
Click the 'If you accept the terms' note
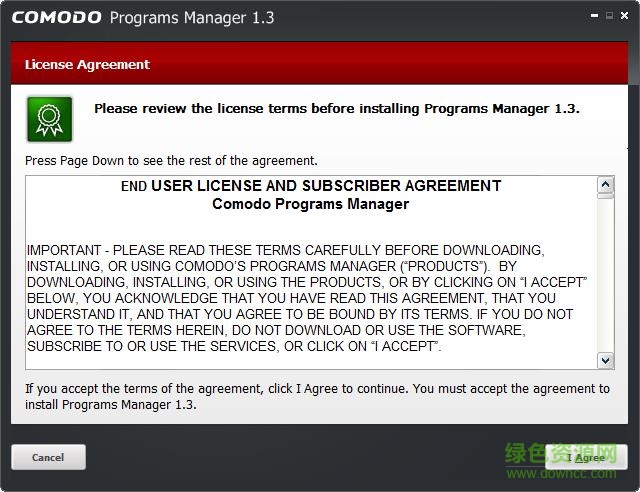[x=317, y=396]
